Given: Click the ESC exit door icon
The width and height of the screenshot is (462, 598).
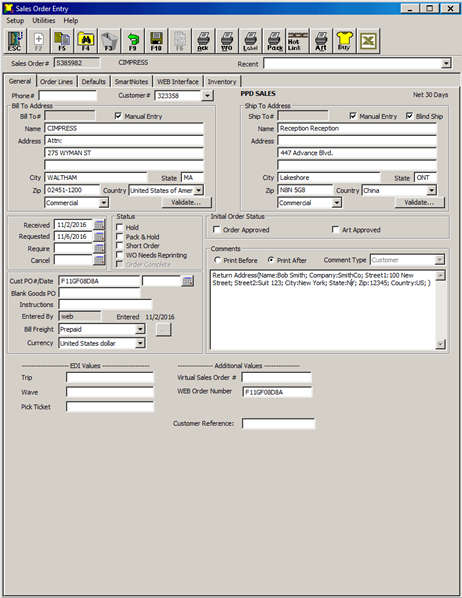Looking at the screenshot, I should point(15,41).
